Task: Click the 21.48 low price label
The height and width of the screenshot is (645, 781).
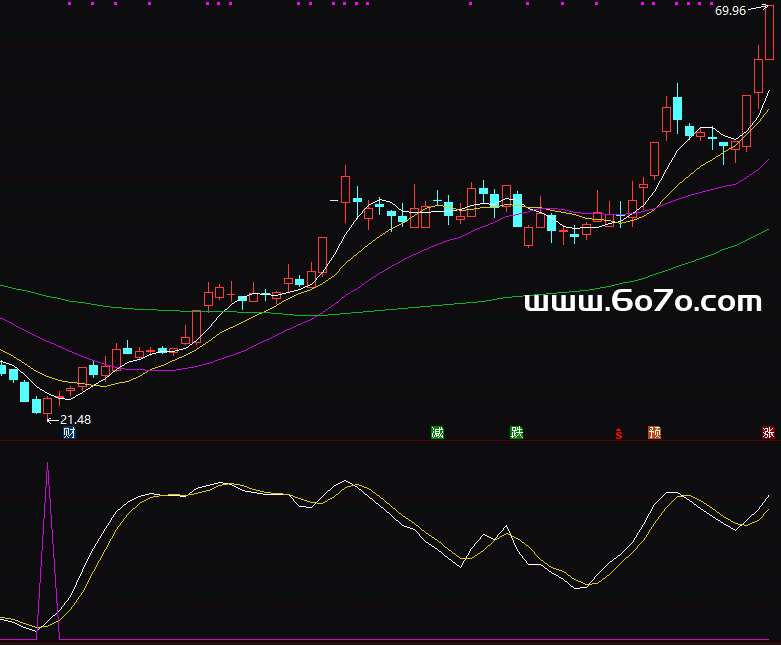Action: pyautogui.click(x=75, y=420)
